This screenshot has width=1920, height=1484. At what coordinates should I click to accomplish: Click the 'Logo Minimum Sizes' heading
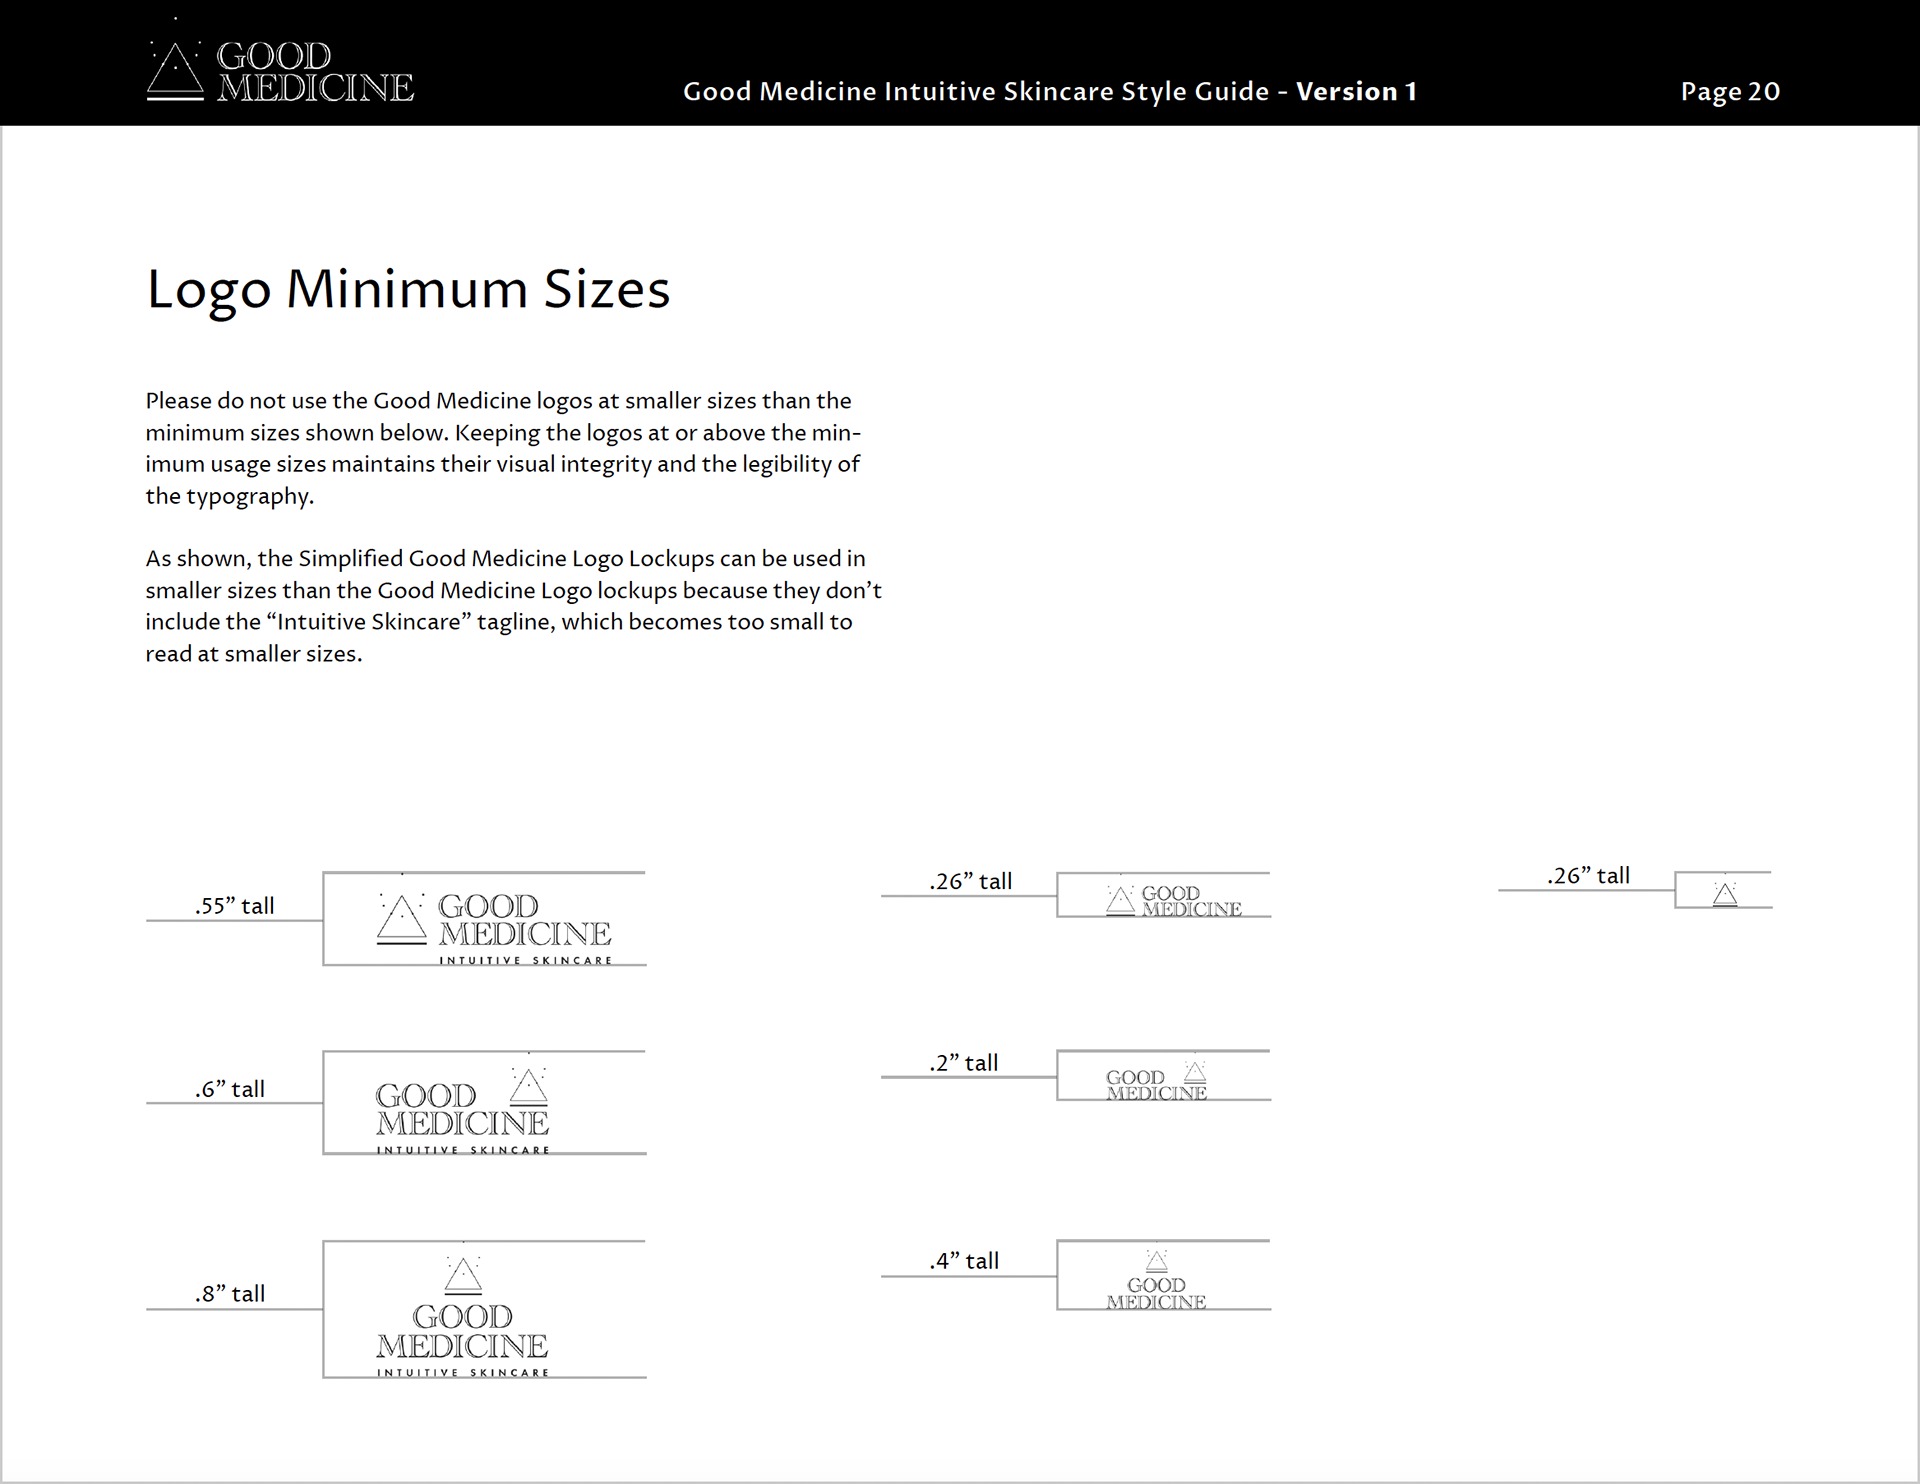[x=408, y=289]
